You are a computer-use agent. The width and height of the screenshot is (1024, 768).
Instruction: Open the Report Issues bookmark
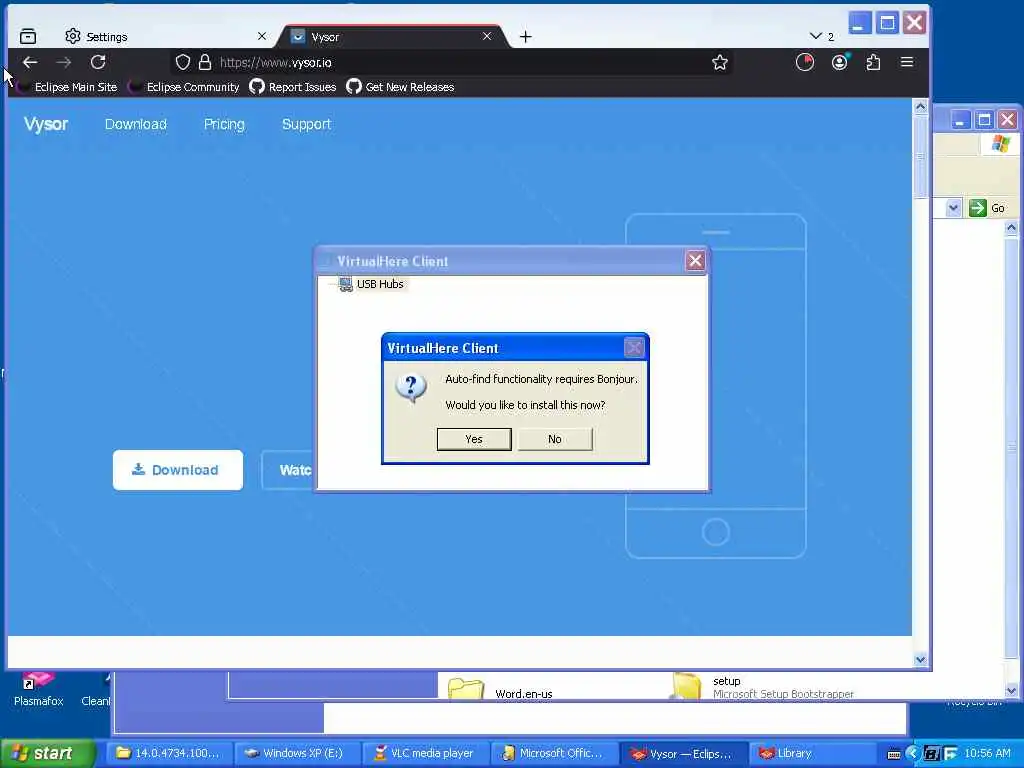click(x=293, y=87)
